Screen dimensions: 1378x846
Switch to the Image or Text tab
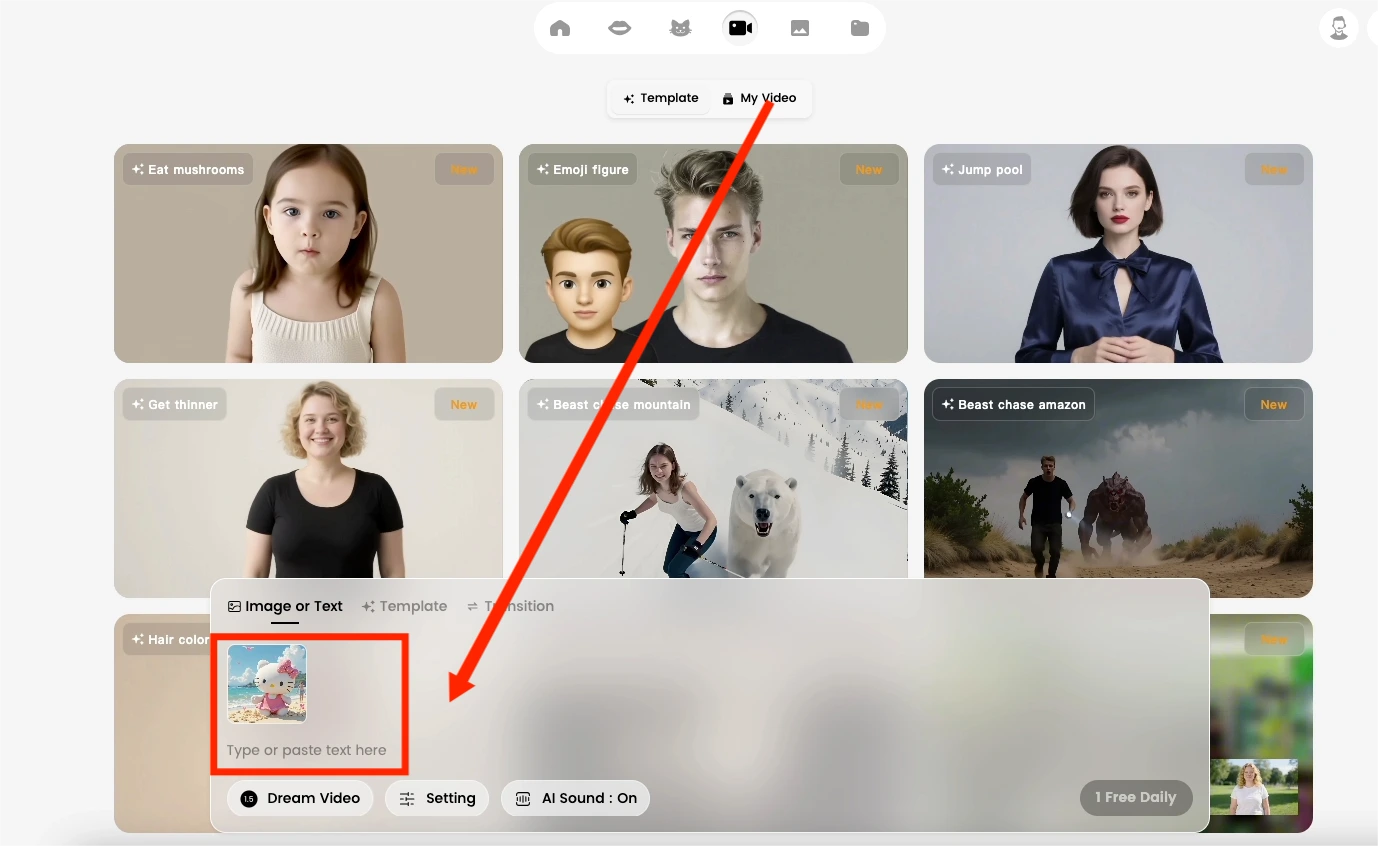tap(285, 606)
